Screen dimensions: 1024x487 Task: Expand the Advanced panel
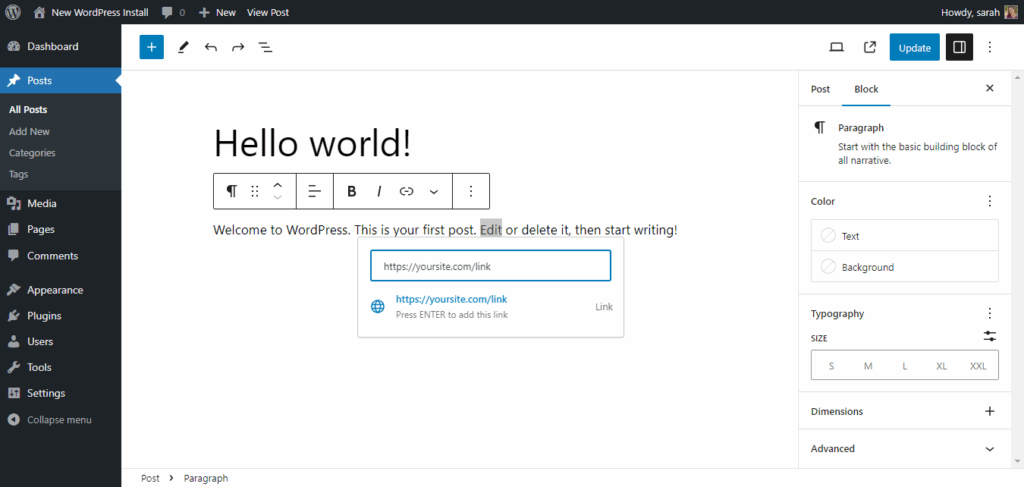pyautogui.click(x=904, y=448)
